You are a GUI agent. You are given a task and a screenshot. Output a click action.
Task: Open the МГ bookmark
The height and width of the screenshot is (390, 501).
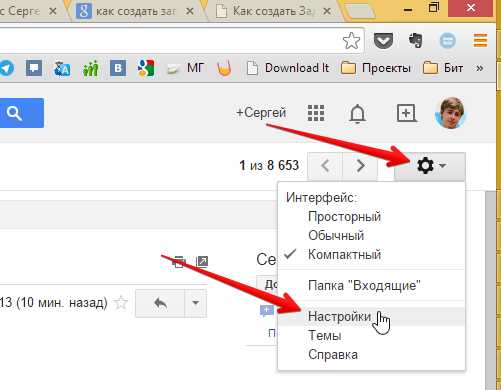(x=187, y=68)
